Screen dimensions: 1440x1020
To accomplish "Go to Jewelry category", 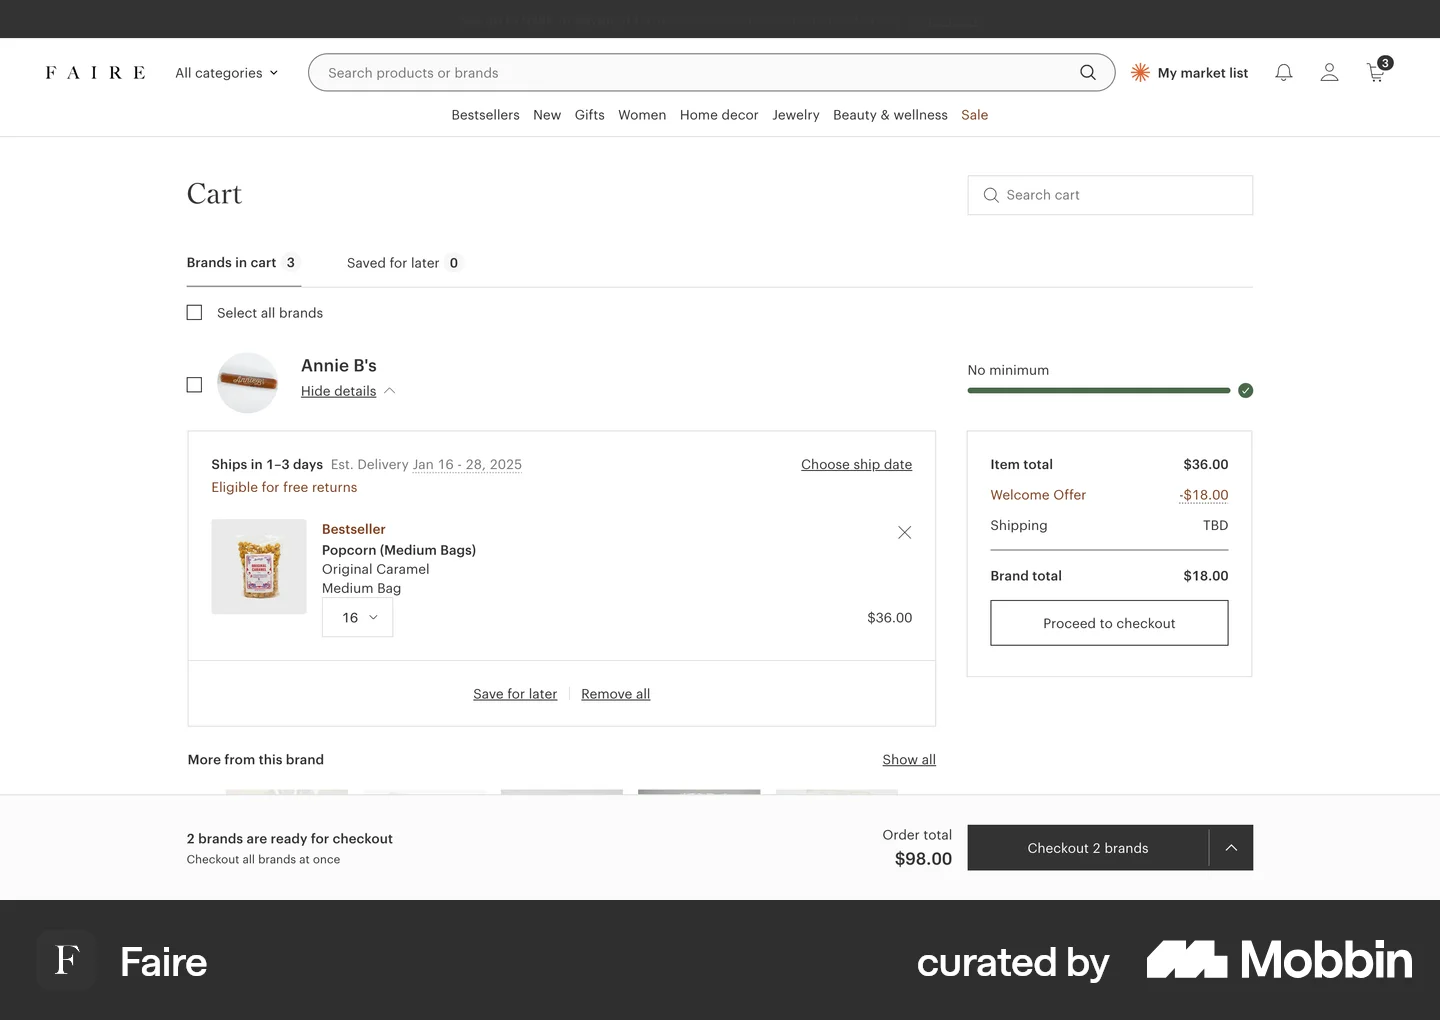I will 796,115.
